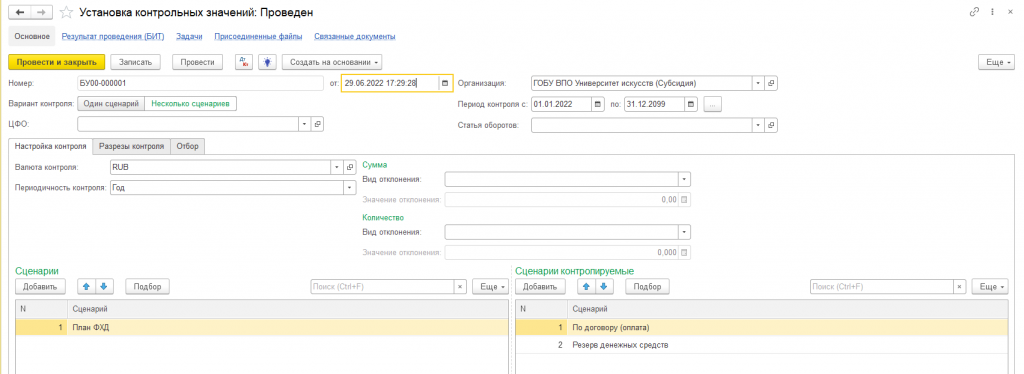Open Связанные документы section
Screen dimensions: 1024x374
(x=355, y=37)
